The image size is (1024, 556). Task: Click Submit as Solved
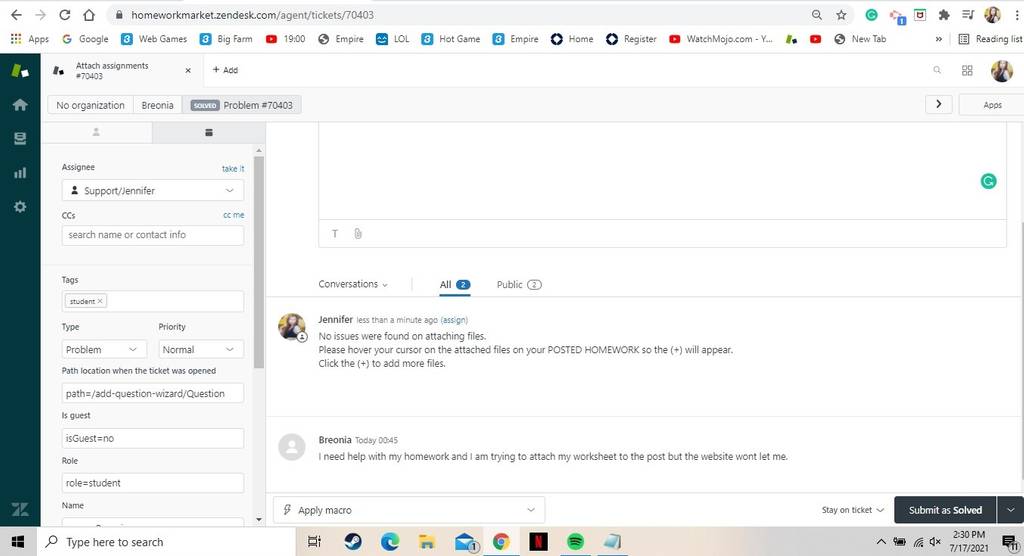coord(944,510)
